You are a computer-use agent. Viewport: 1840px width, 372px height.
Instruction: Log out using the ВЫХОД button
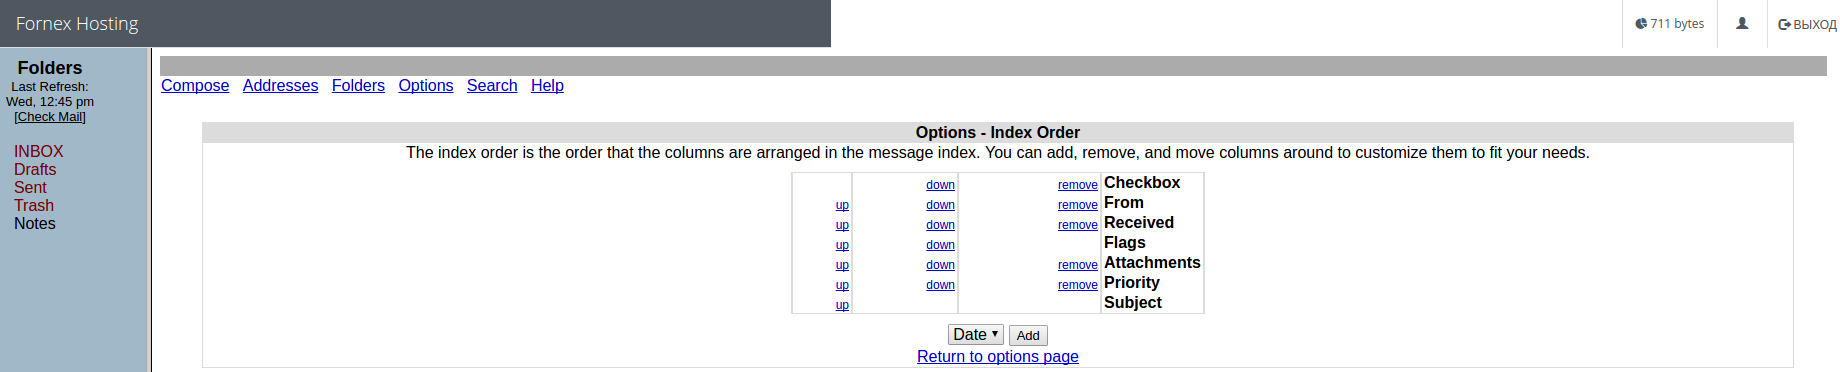1807,24
